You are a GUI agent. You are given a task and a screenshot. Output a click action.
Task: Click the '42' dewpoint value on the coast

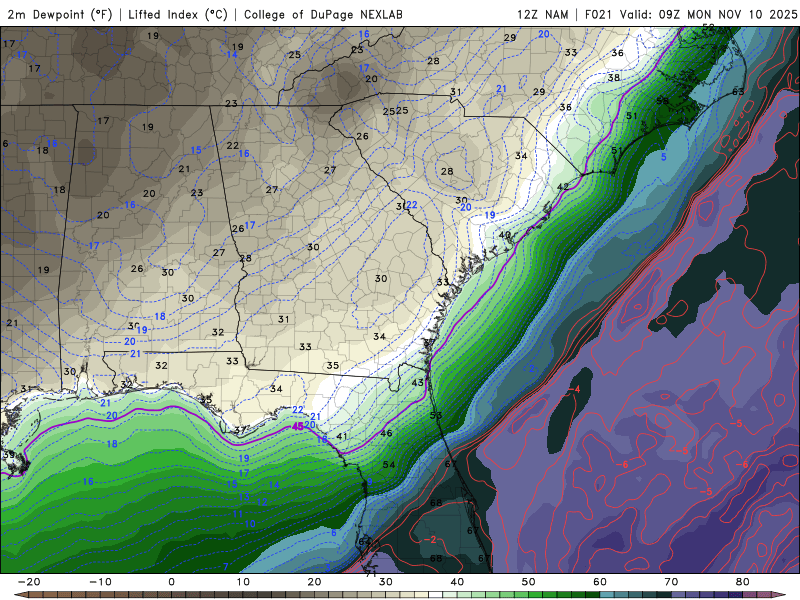(563, 187)
